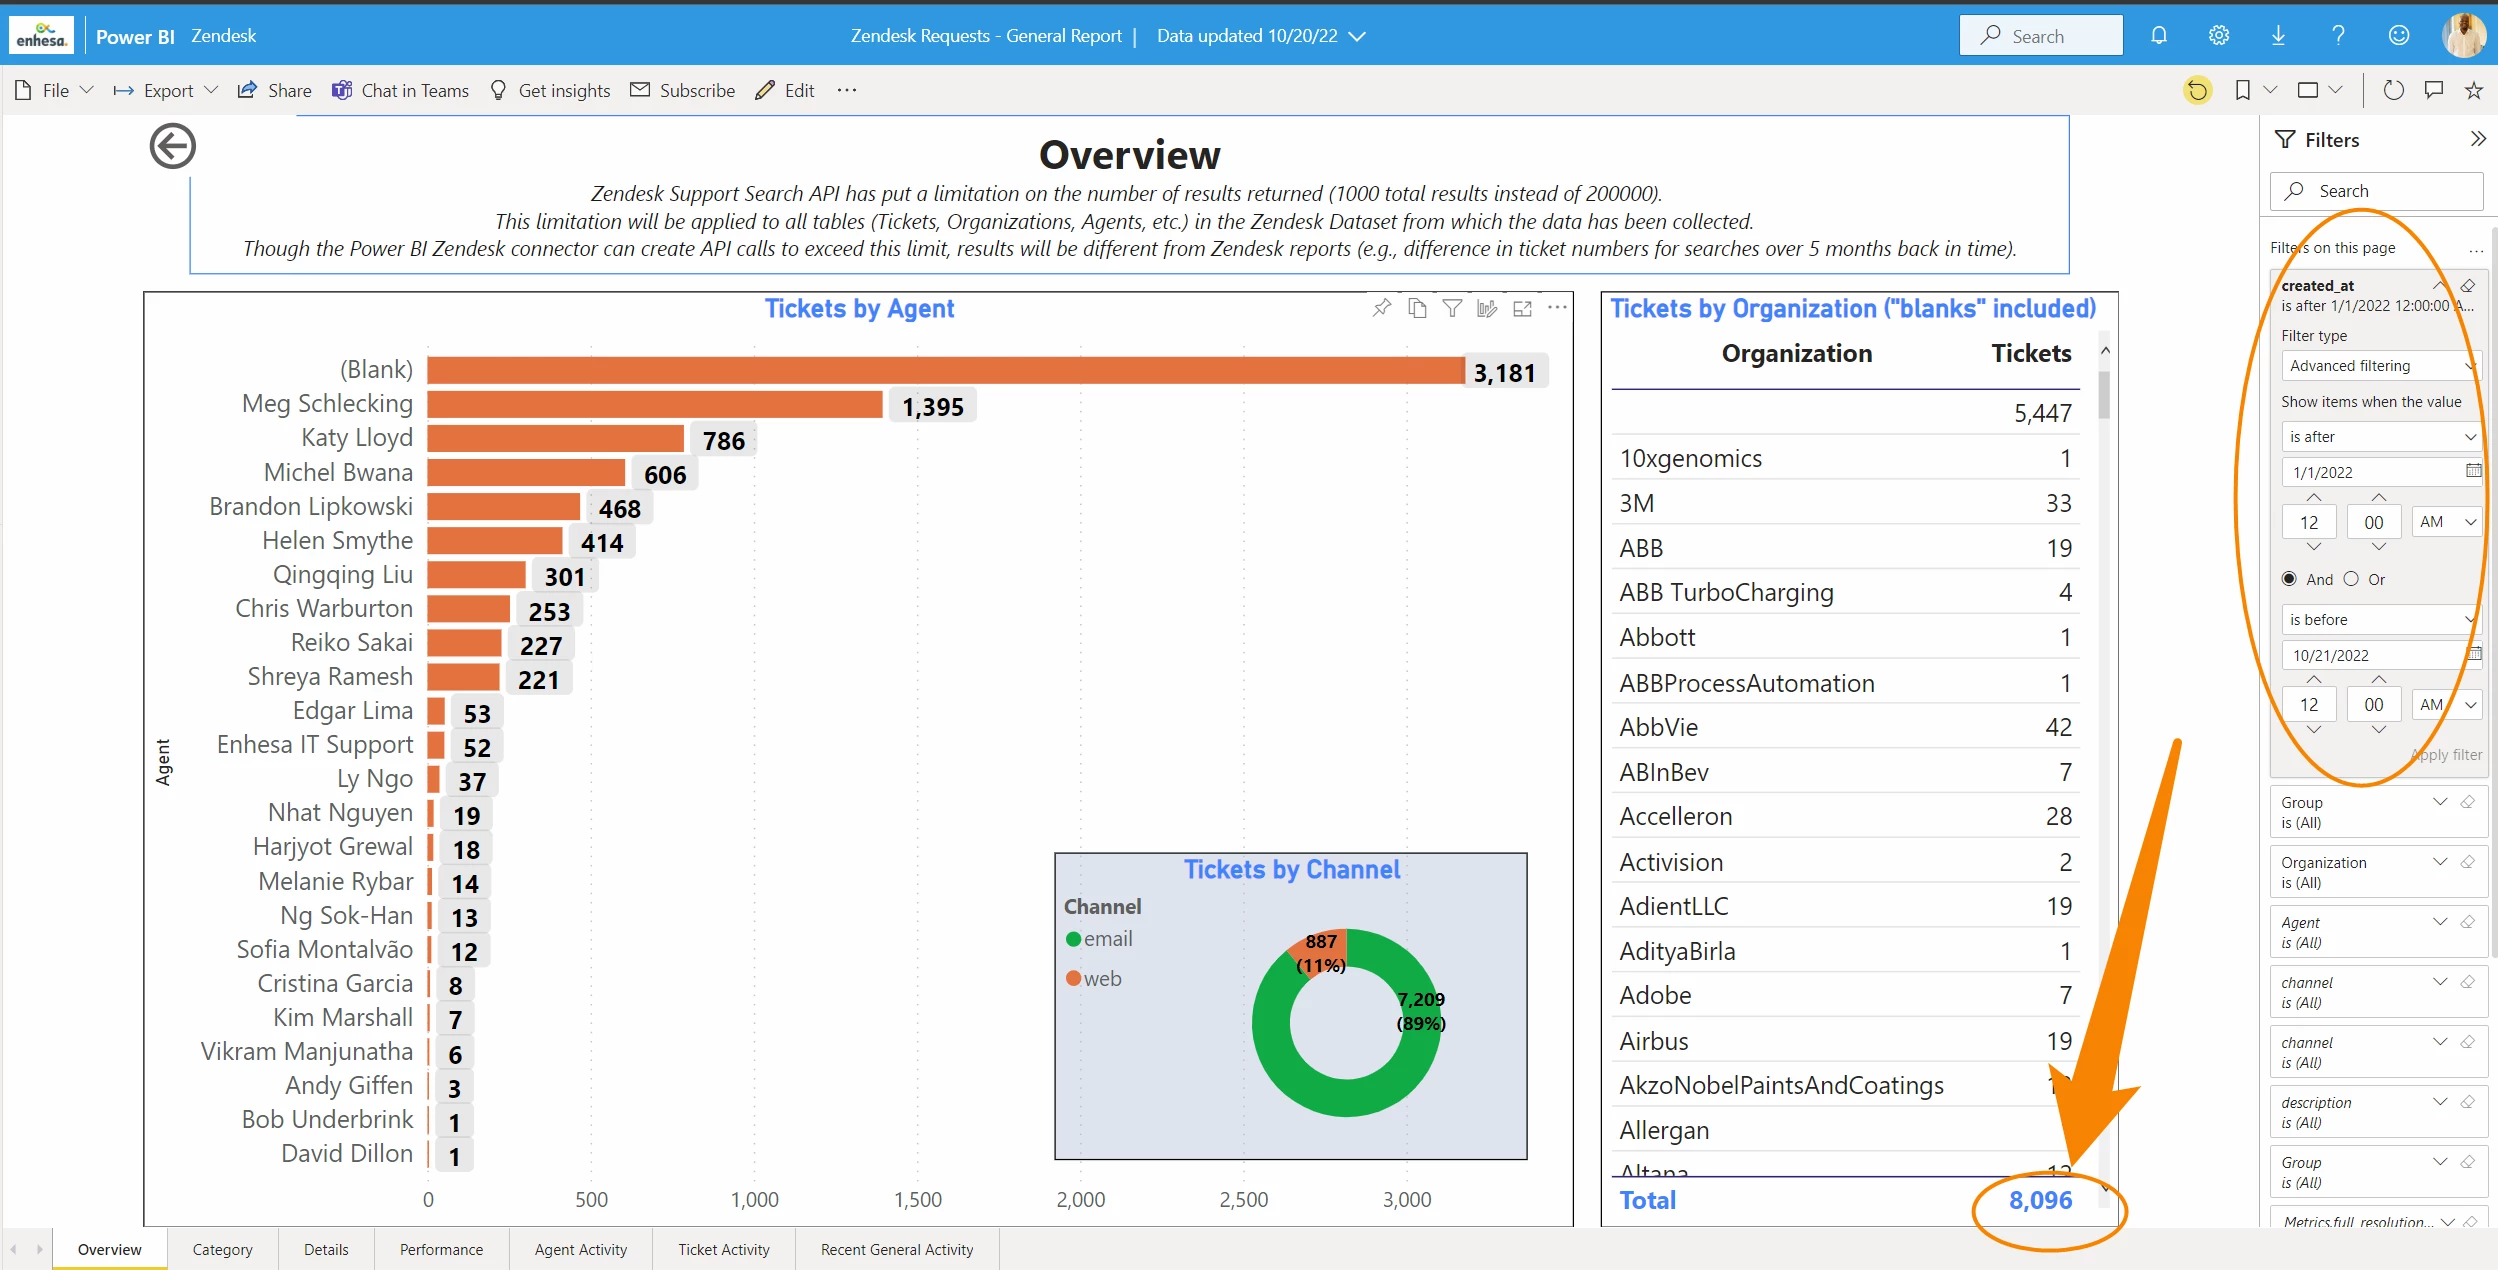Viewport: 2498px width, 1270px height.
Task: Open the notifications bell
Action: pos(2158,36)
